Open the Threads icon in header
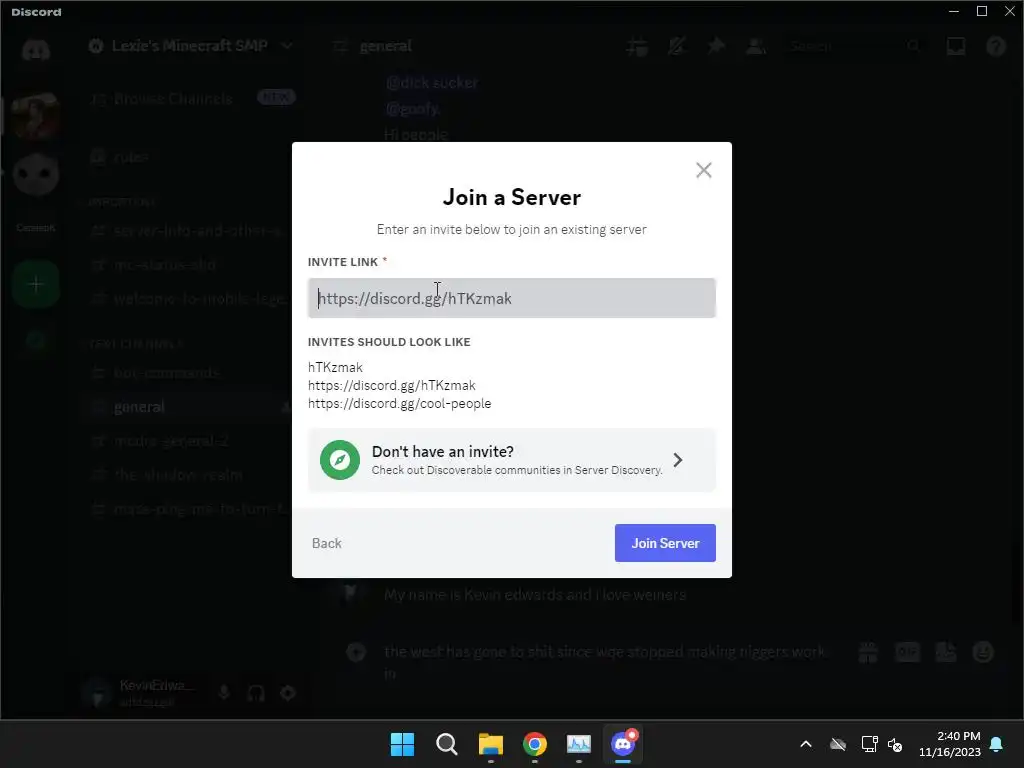Screen dimensions: 1024x768 tap(637, 46)
